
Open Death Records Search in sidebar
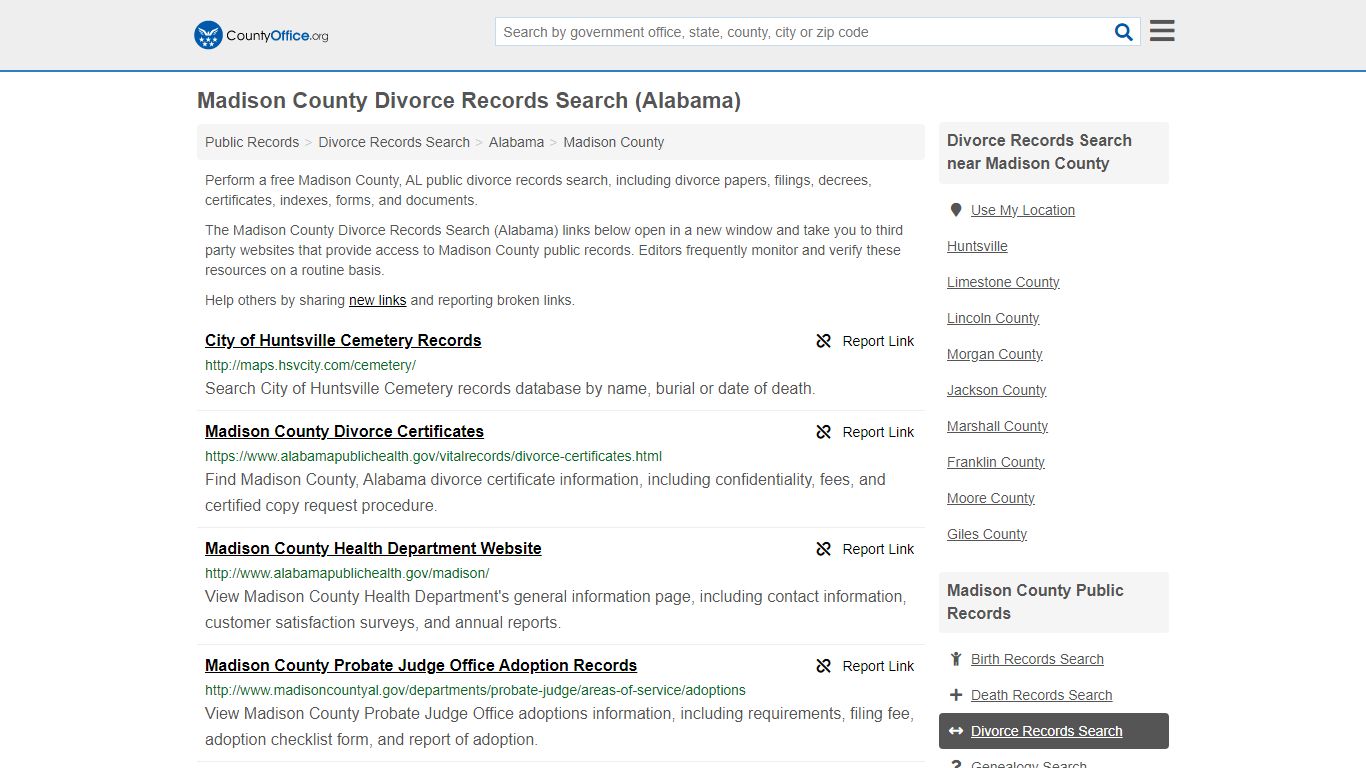click(x=1041, y=695)
